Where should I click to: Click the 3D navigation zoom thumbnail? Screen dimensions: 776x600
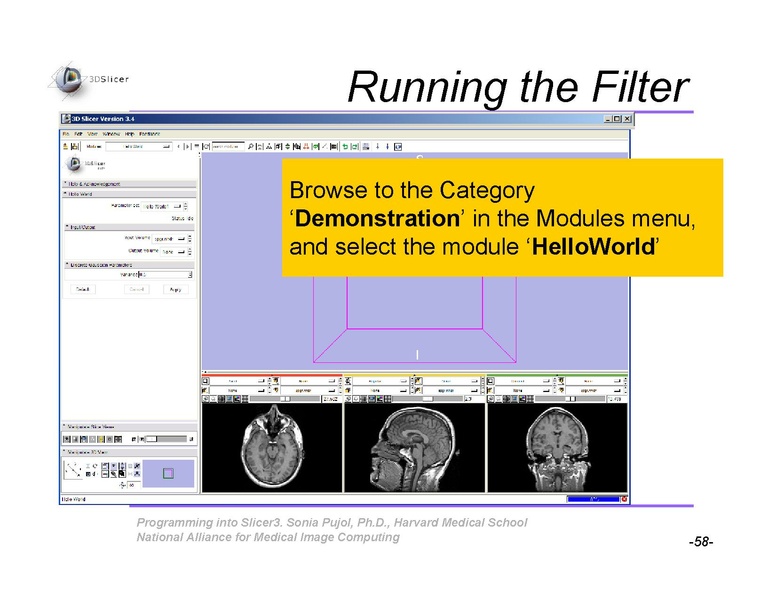click(168, 474)
